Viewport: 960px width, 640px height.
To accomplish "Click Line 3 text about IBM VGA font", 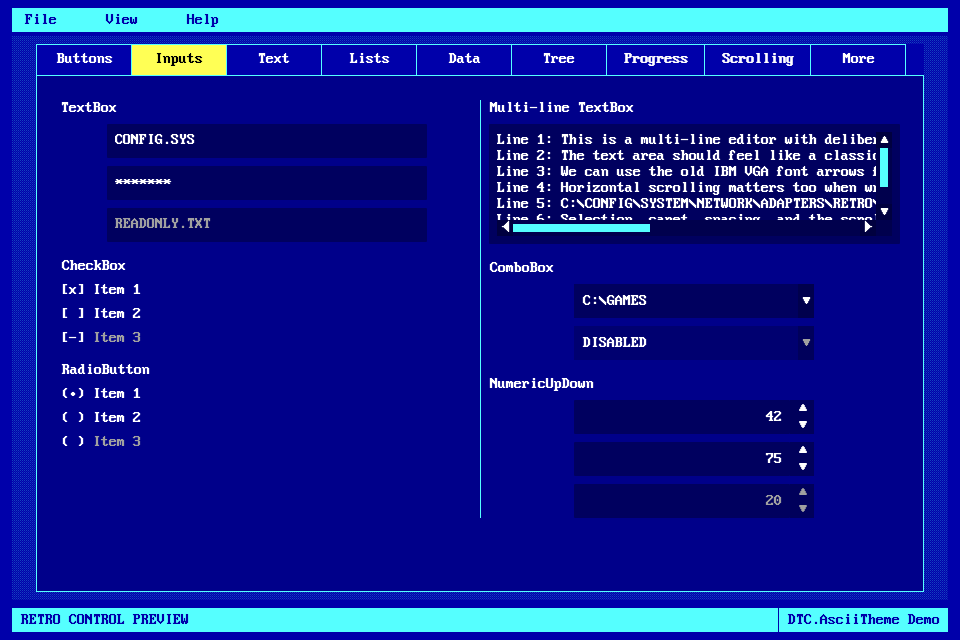I will click(686, 171).
